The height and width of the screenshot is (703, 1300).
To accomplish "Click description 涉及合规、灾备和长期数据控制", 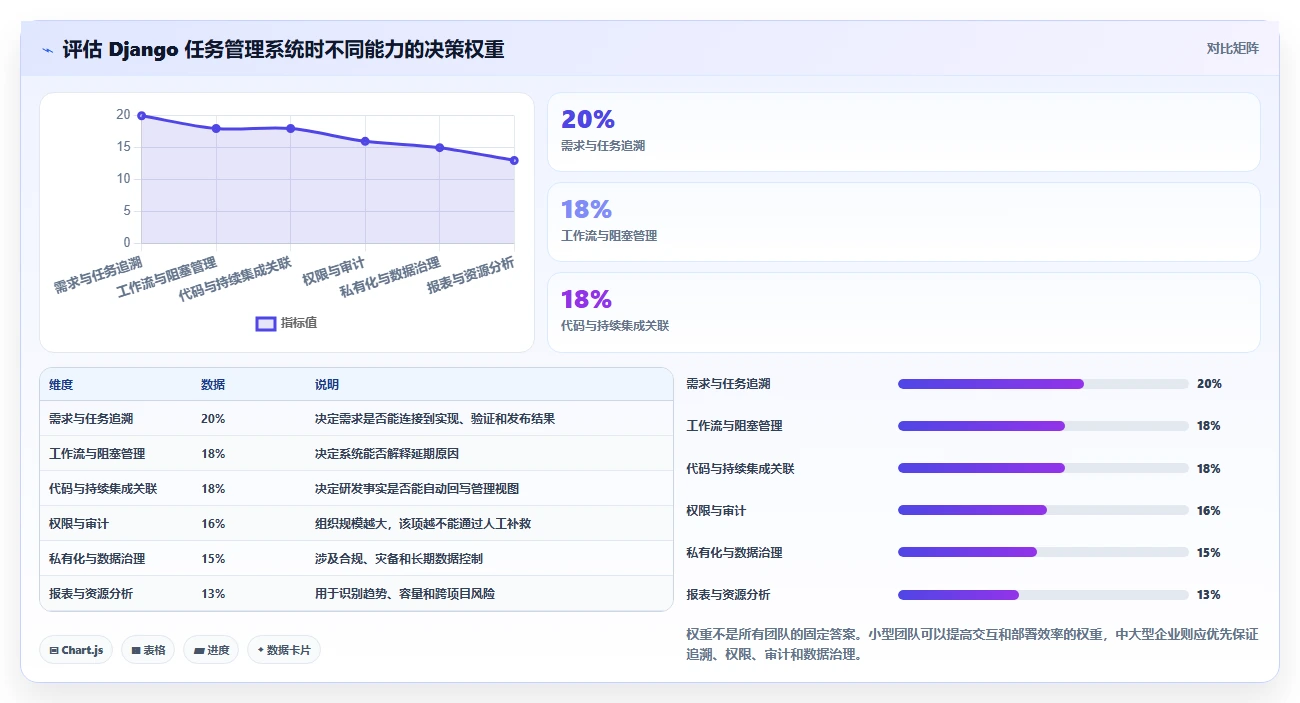I will pyautogui.click(x=399, y=559).
